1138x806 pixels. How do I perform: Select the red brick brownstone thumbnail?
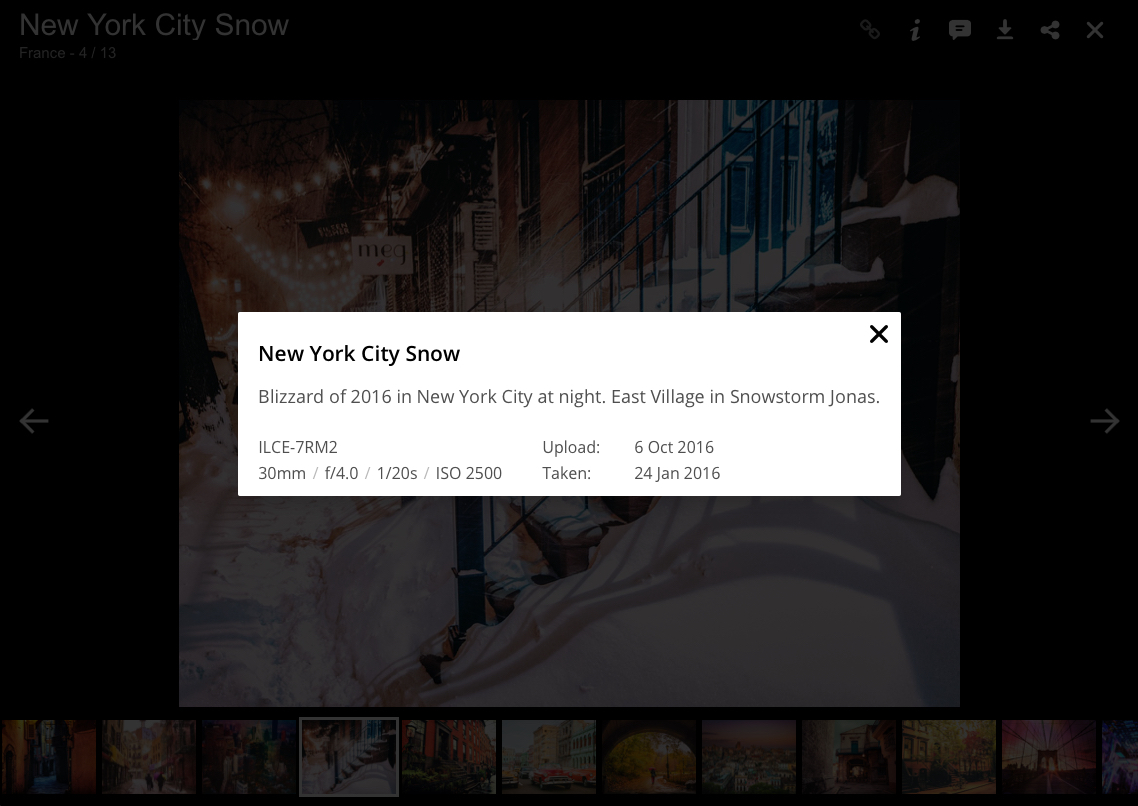click(x=449, y=757)
